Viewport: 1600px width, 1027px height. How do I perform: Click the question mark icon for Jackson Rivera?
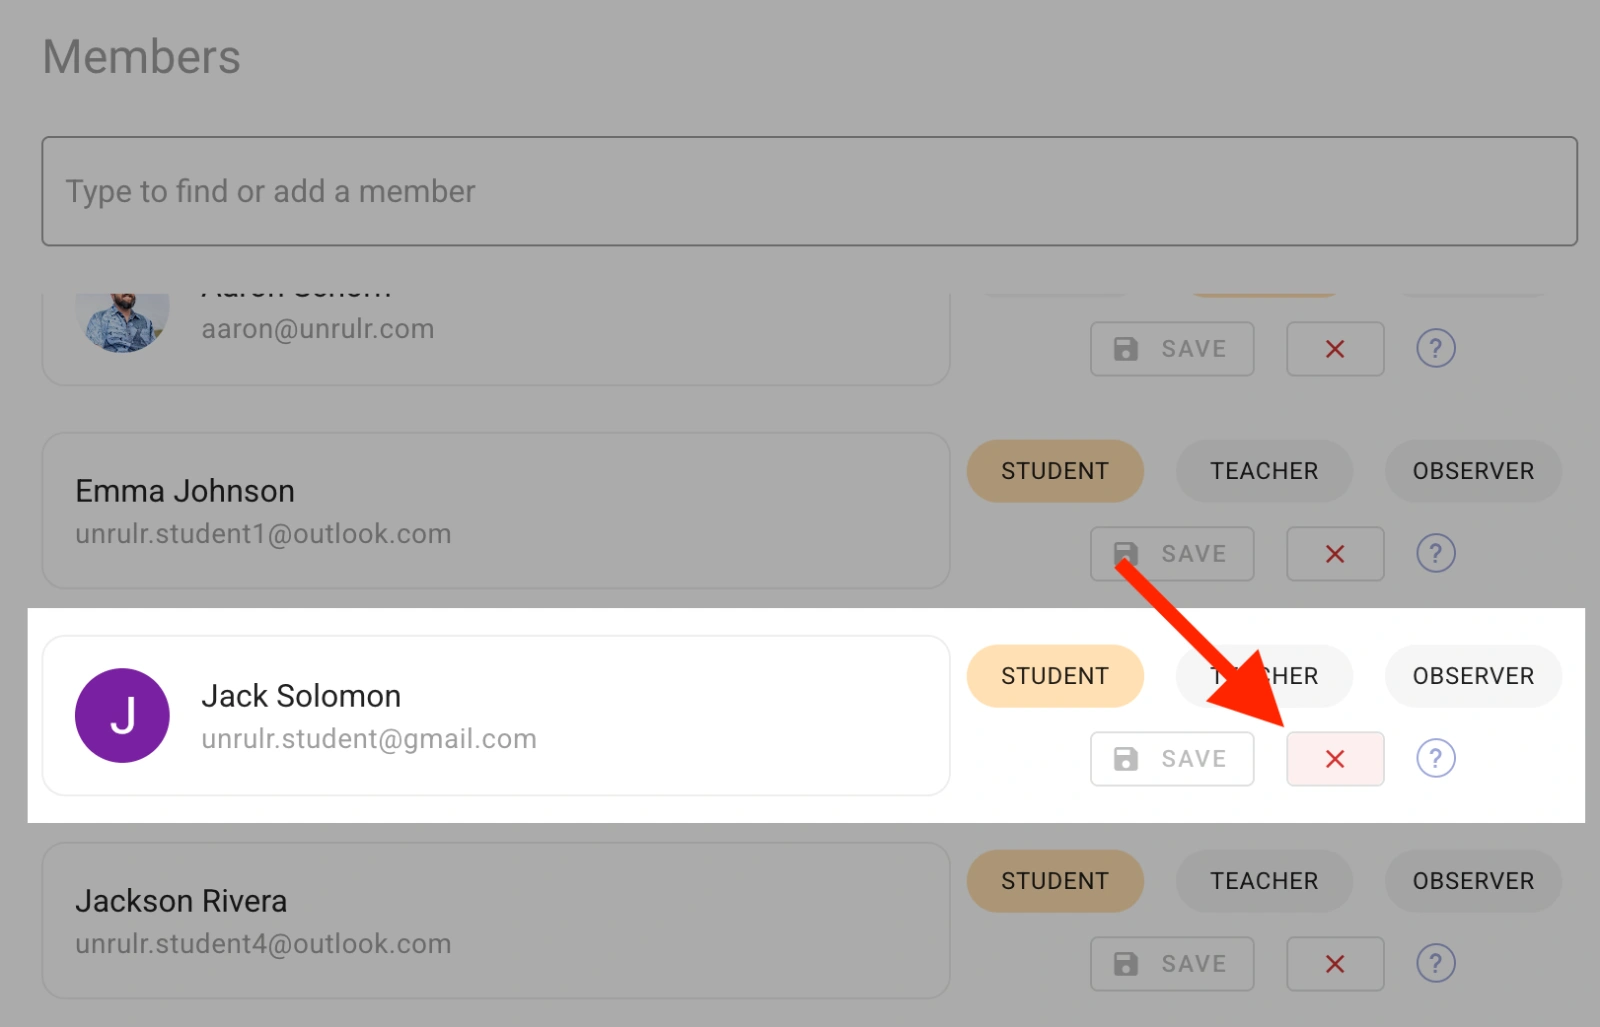[1435, 964]
